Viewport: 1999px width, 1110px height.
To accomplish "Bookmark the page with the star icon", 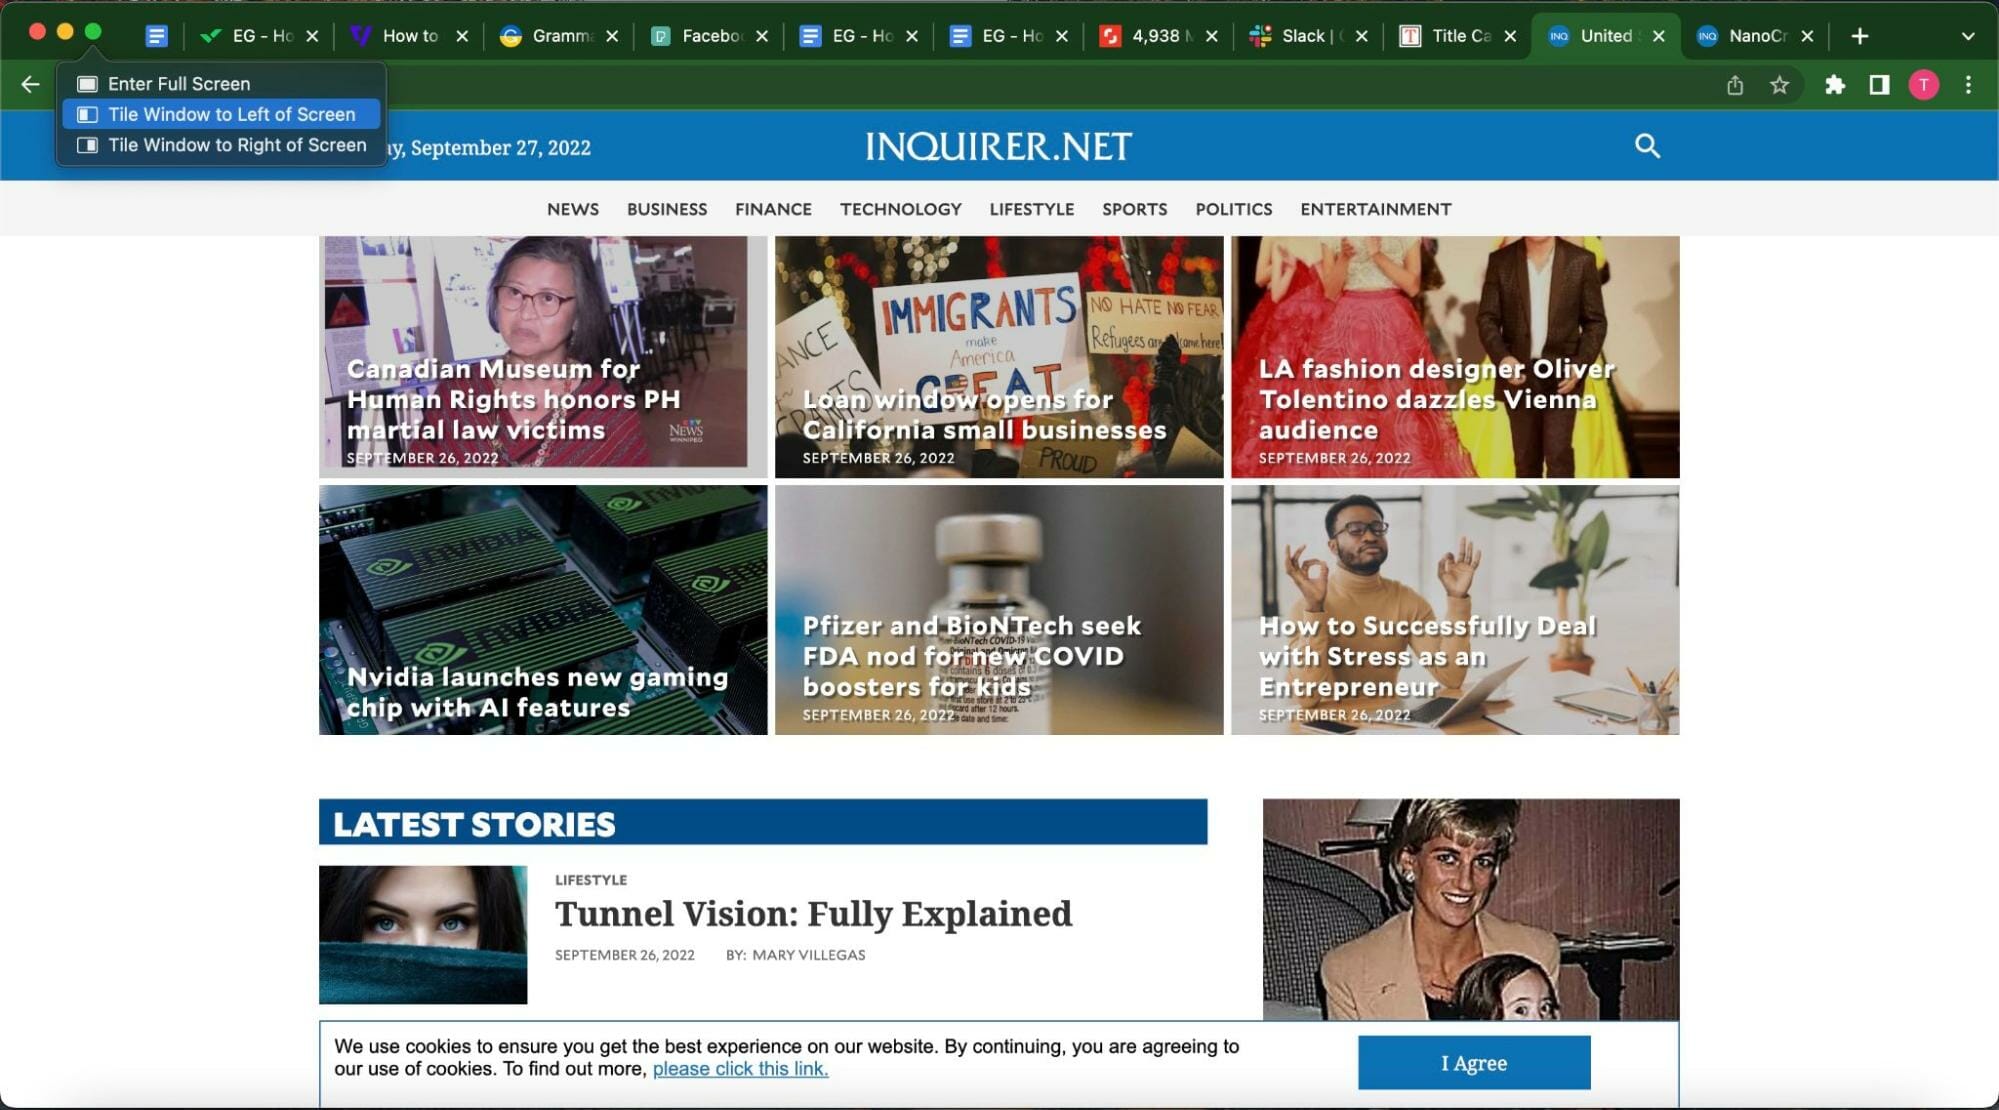I will tap(1780, 84).
